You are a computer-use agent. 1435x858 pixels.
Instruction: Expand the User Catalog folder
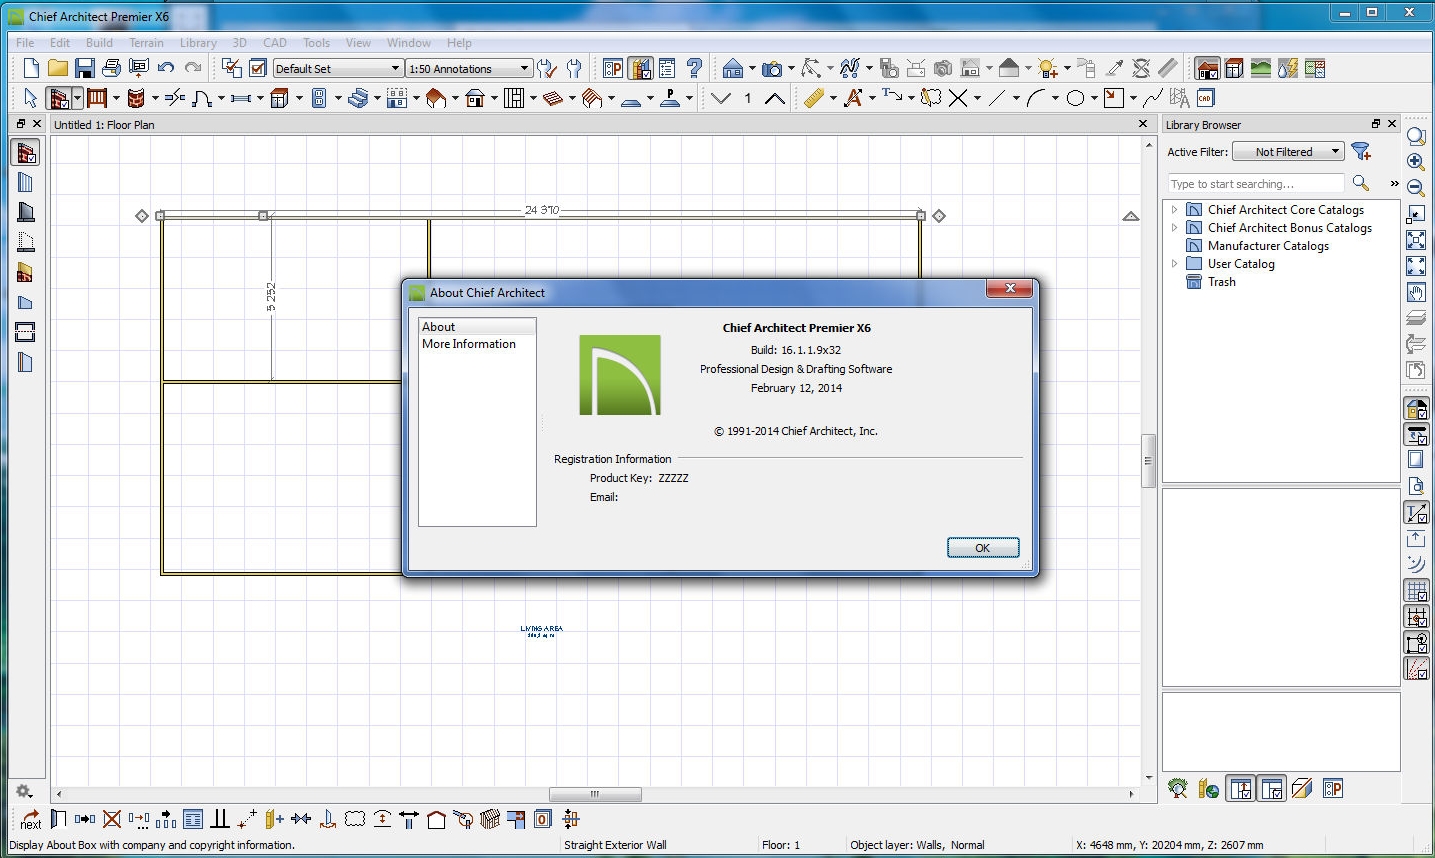click(x=1174, y=264)
